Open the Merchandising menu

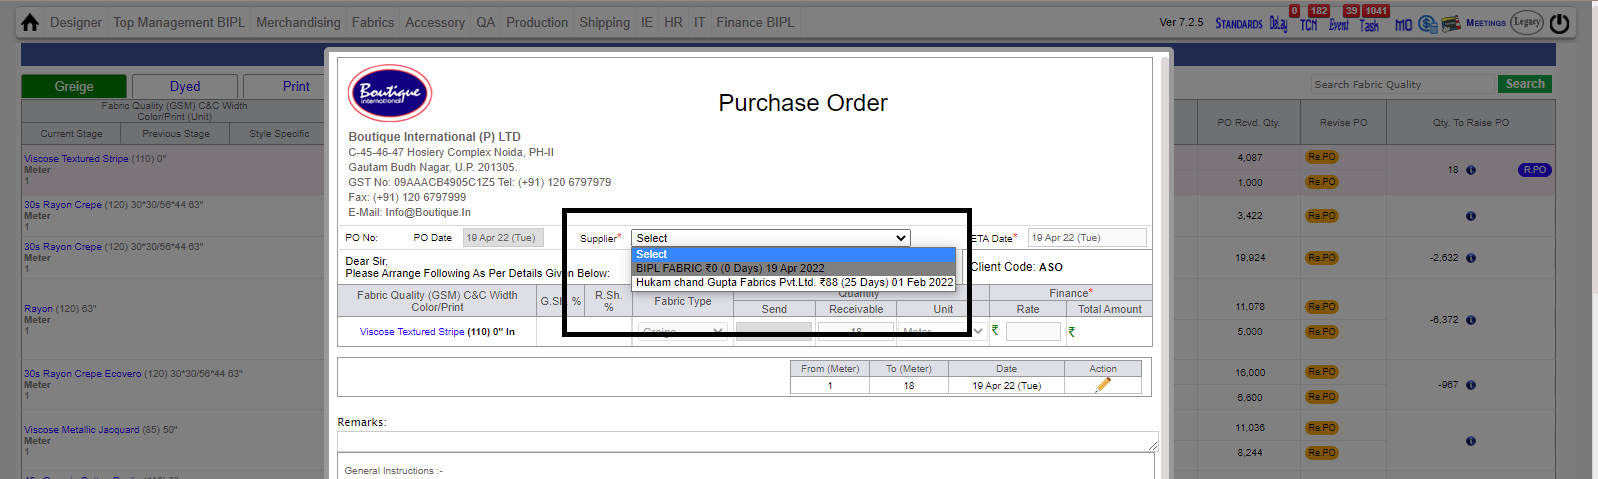pyautogui.click(x=298, y=22)
